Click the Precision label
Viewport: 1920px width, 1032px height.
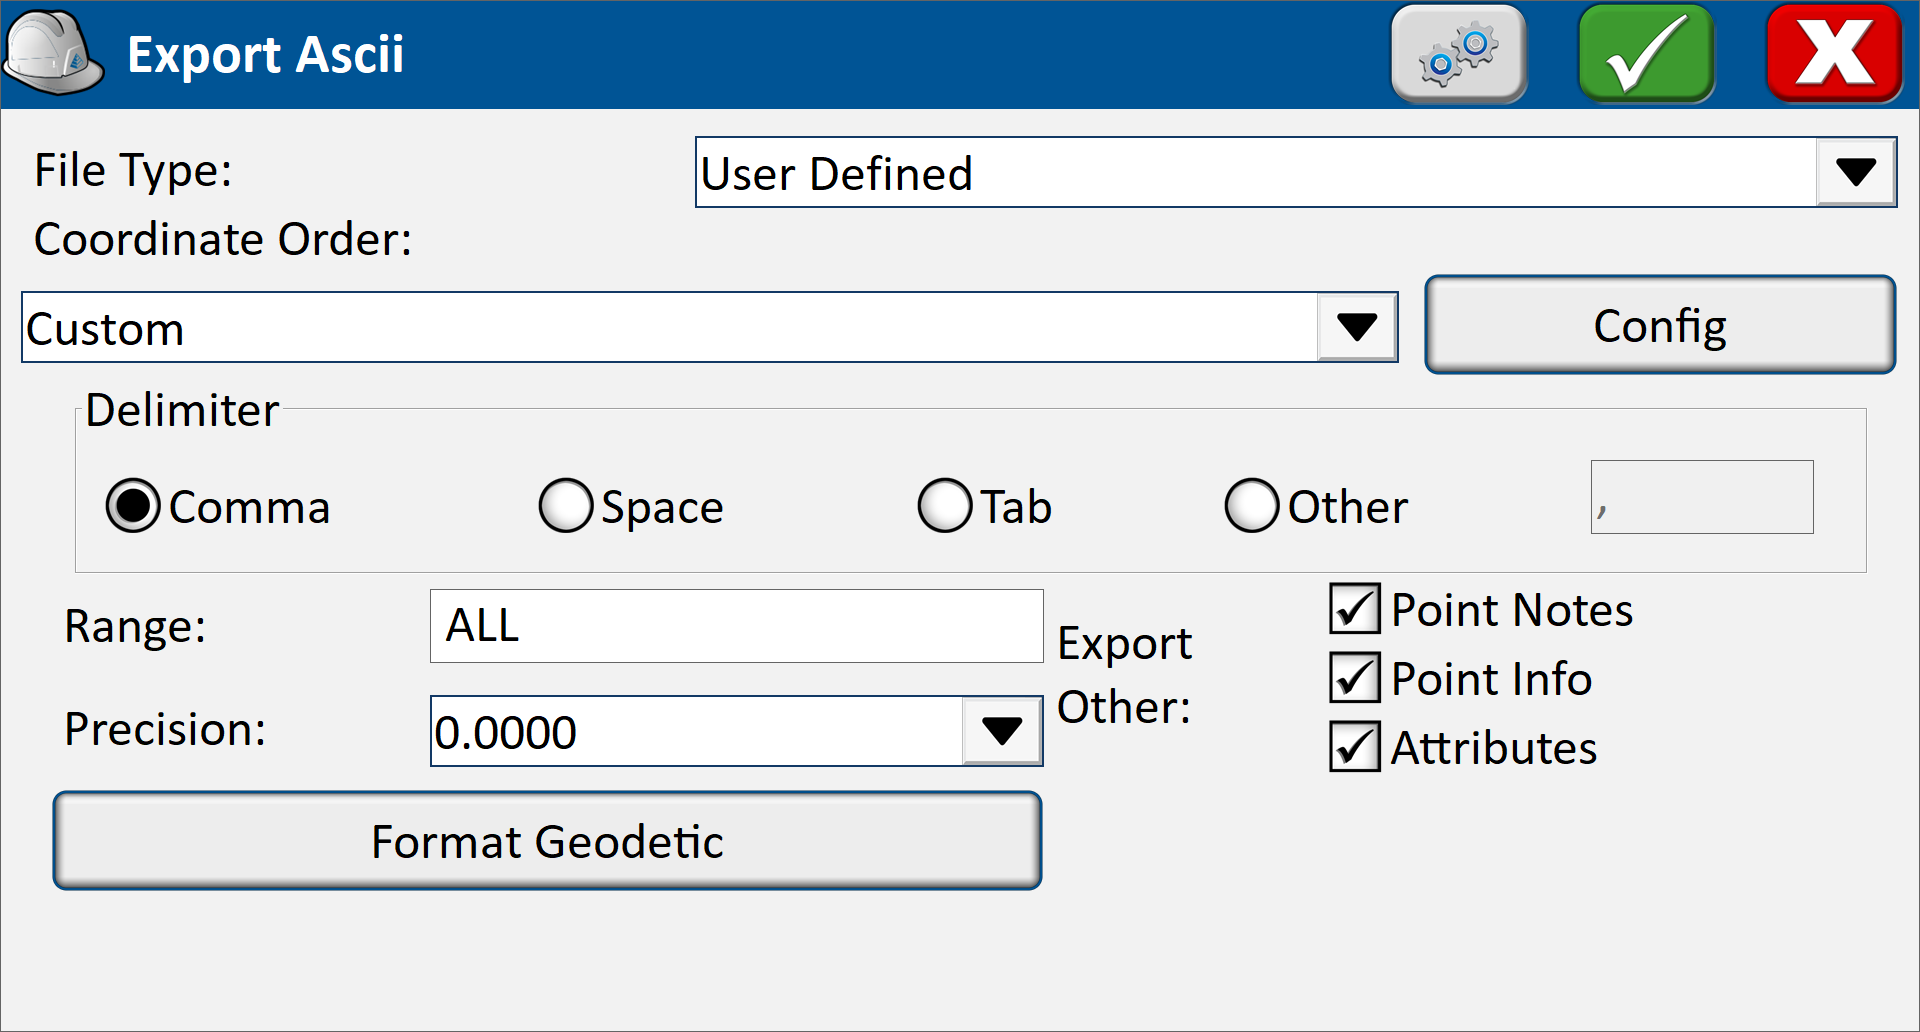pos(165,729)
